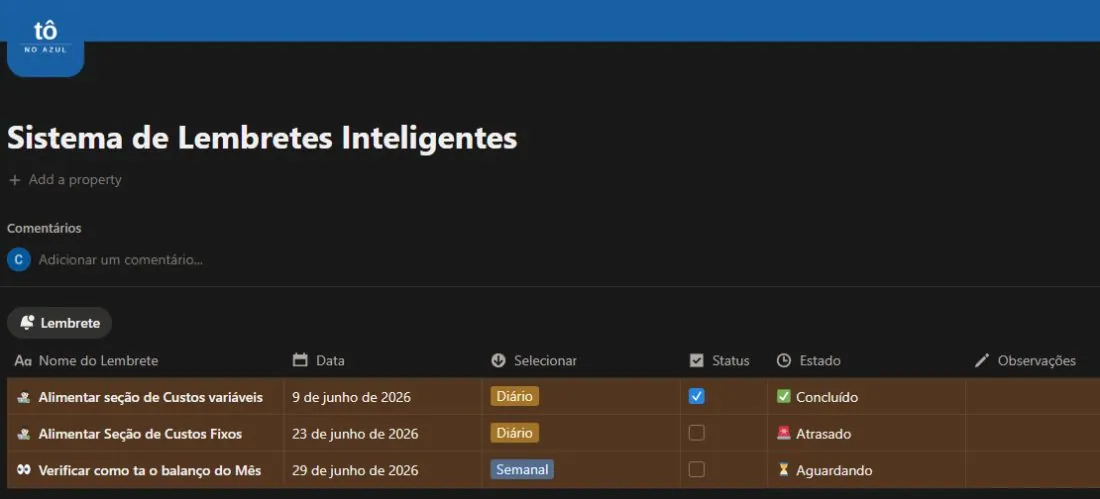Click the bell icon on Lembrete tab
1100x499 pixels.
pos(27,323)
